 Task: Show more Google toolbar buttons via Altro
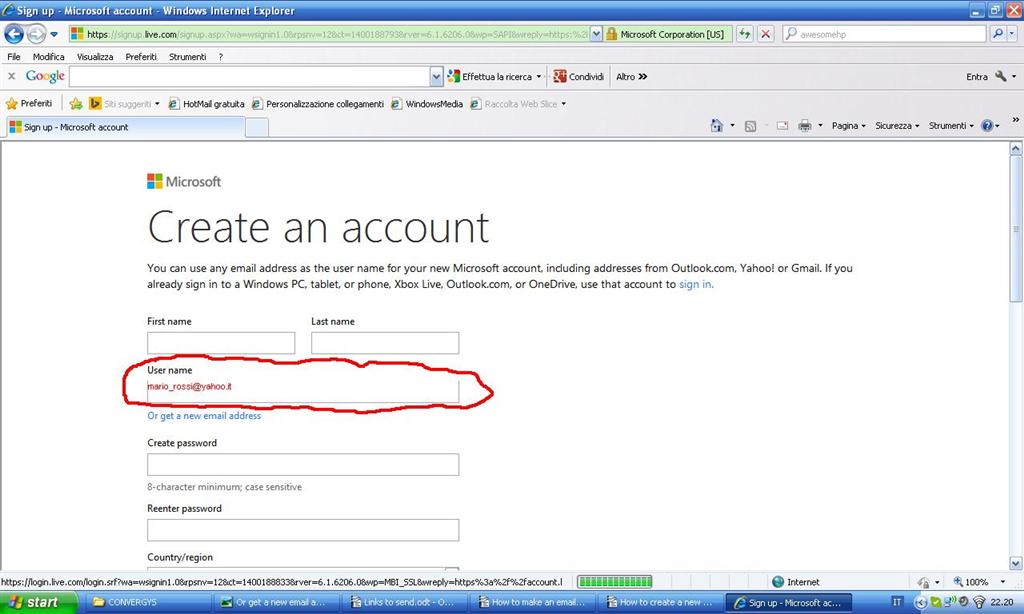coord(632,76)
